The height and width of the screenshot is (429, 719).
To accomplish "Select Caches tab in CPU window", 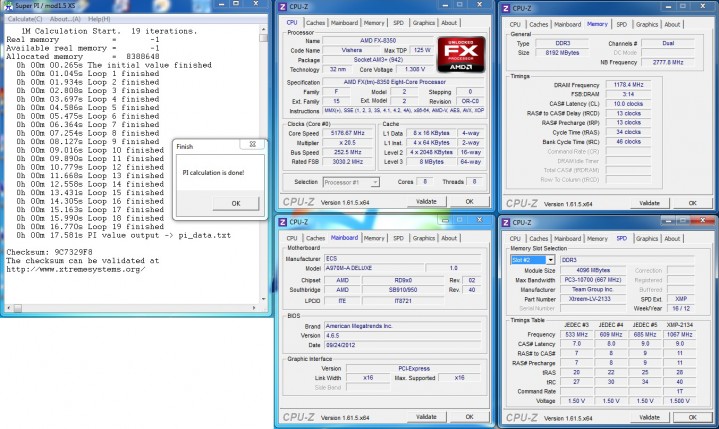I will [315, 23].
